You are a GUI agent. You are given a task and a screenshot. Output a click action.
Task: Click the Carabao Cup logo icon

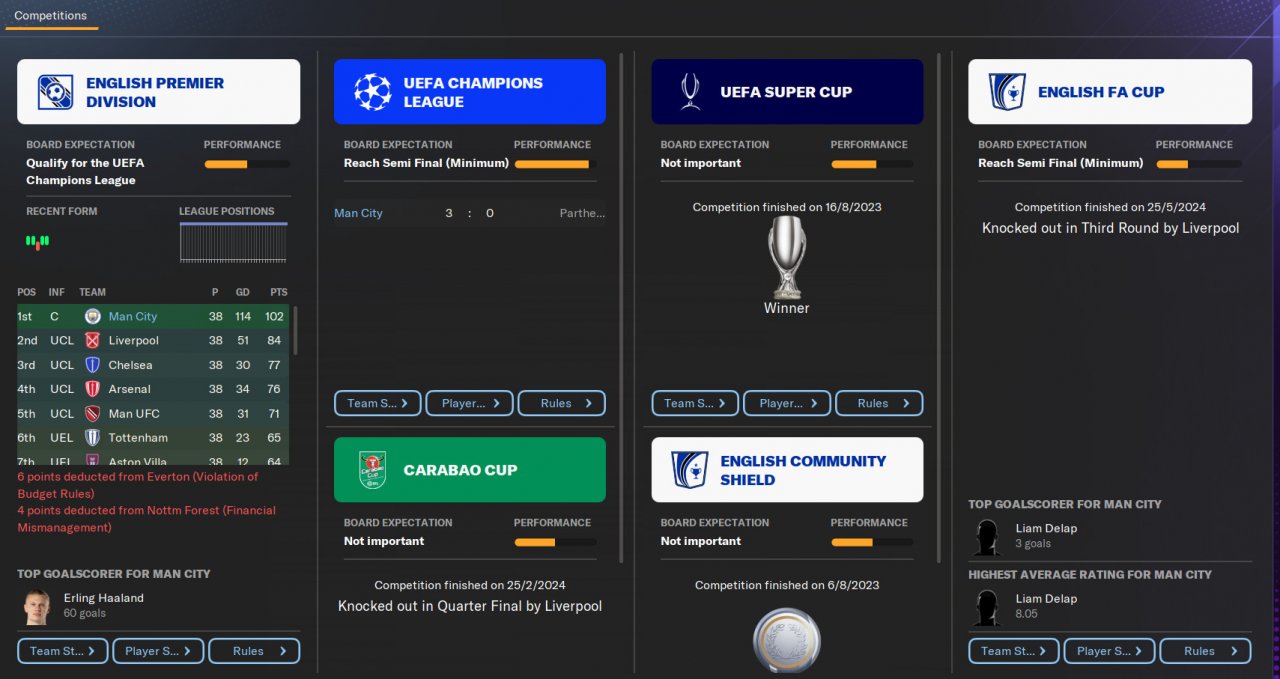(x=372, y=470)
